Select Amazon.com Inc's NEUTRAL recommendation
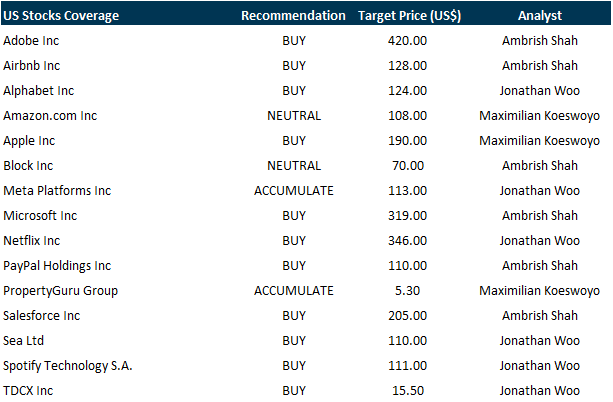Image resolution: width=613 pixels, height=402 pixels. 294,116
